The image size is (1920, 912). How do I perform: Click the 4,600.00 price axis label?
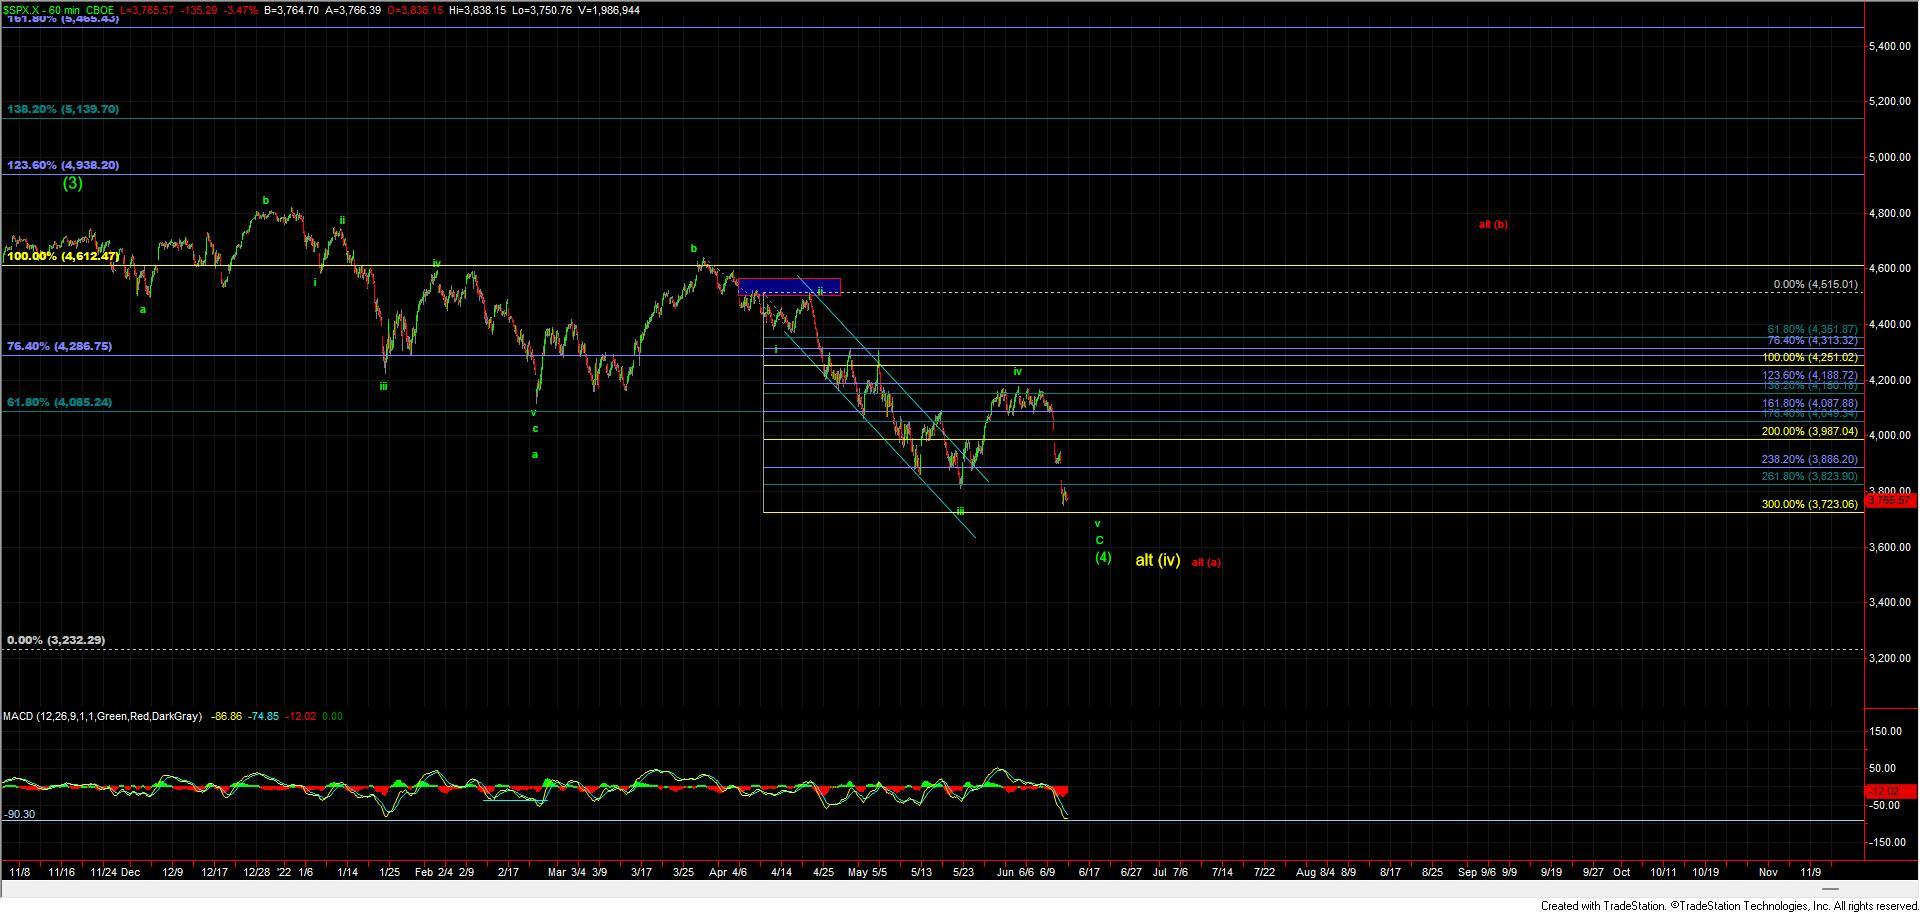[1890, 269]
